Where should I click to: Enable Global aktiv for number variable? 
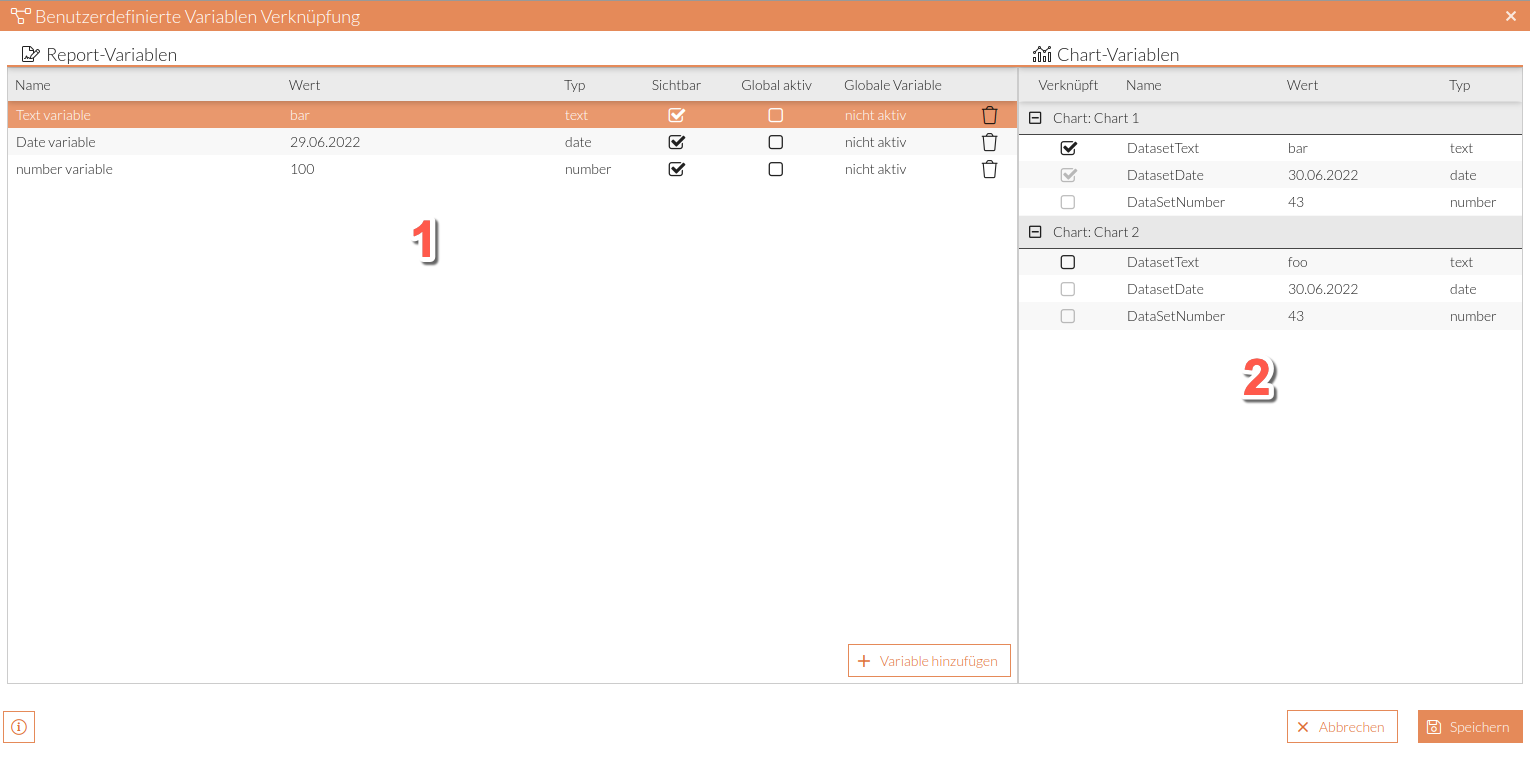775,169
